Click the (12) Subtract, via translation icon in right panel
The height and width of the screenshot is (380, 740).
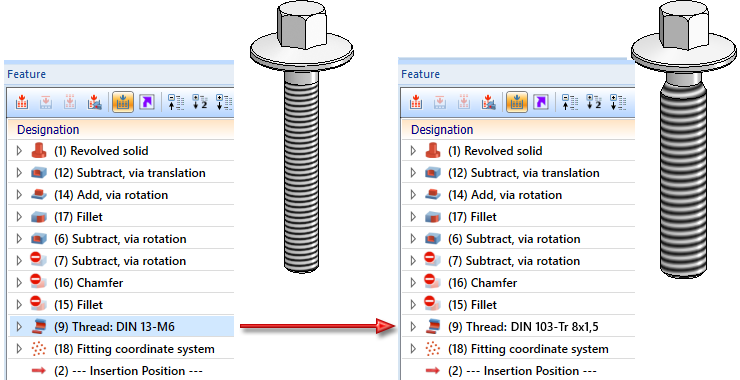pyautogui.click(x=433, y=173)
